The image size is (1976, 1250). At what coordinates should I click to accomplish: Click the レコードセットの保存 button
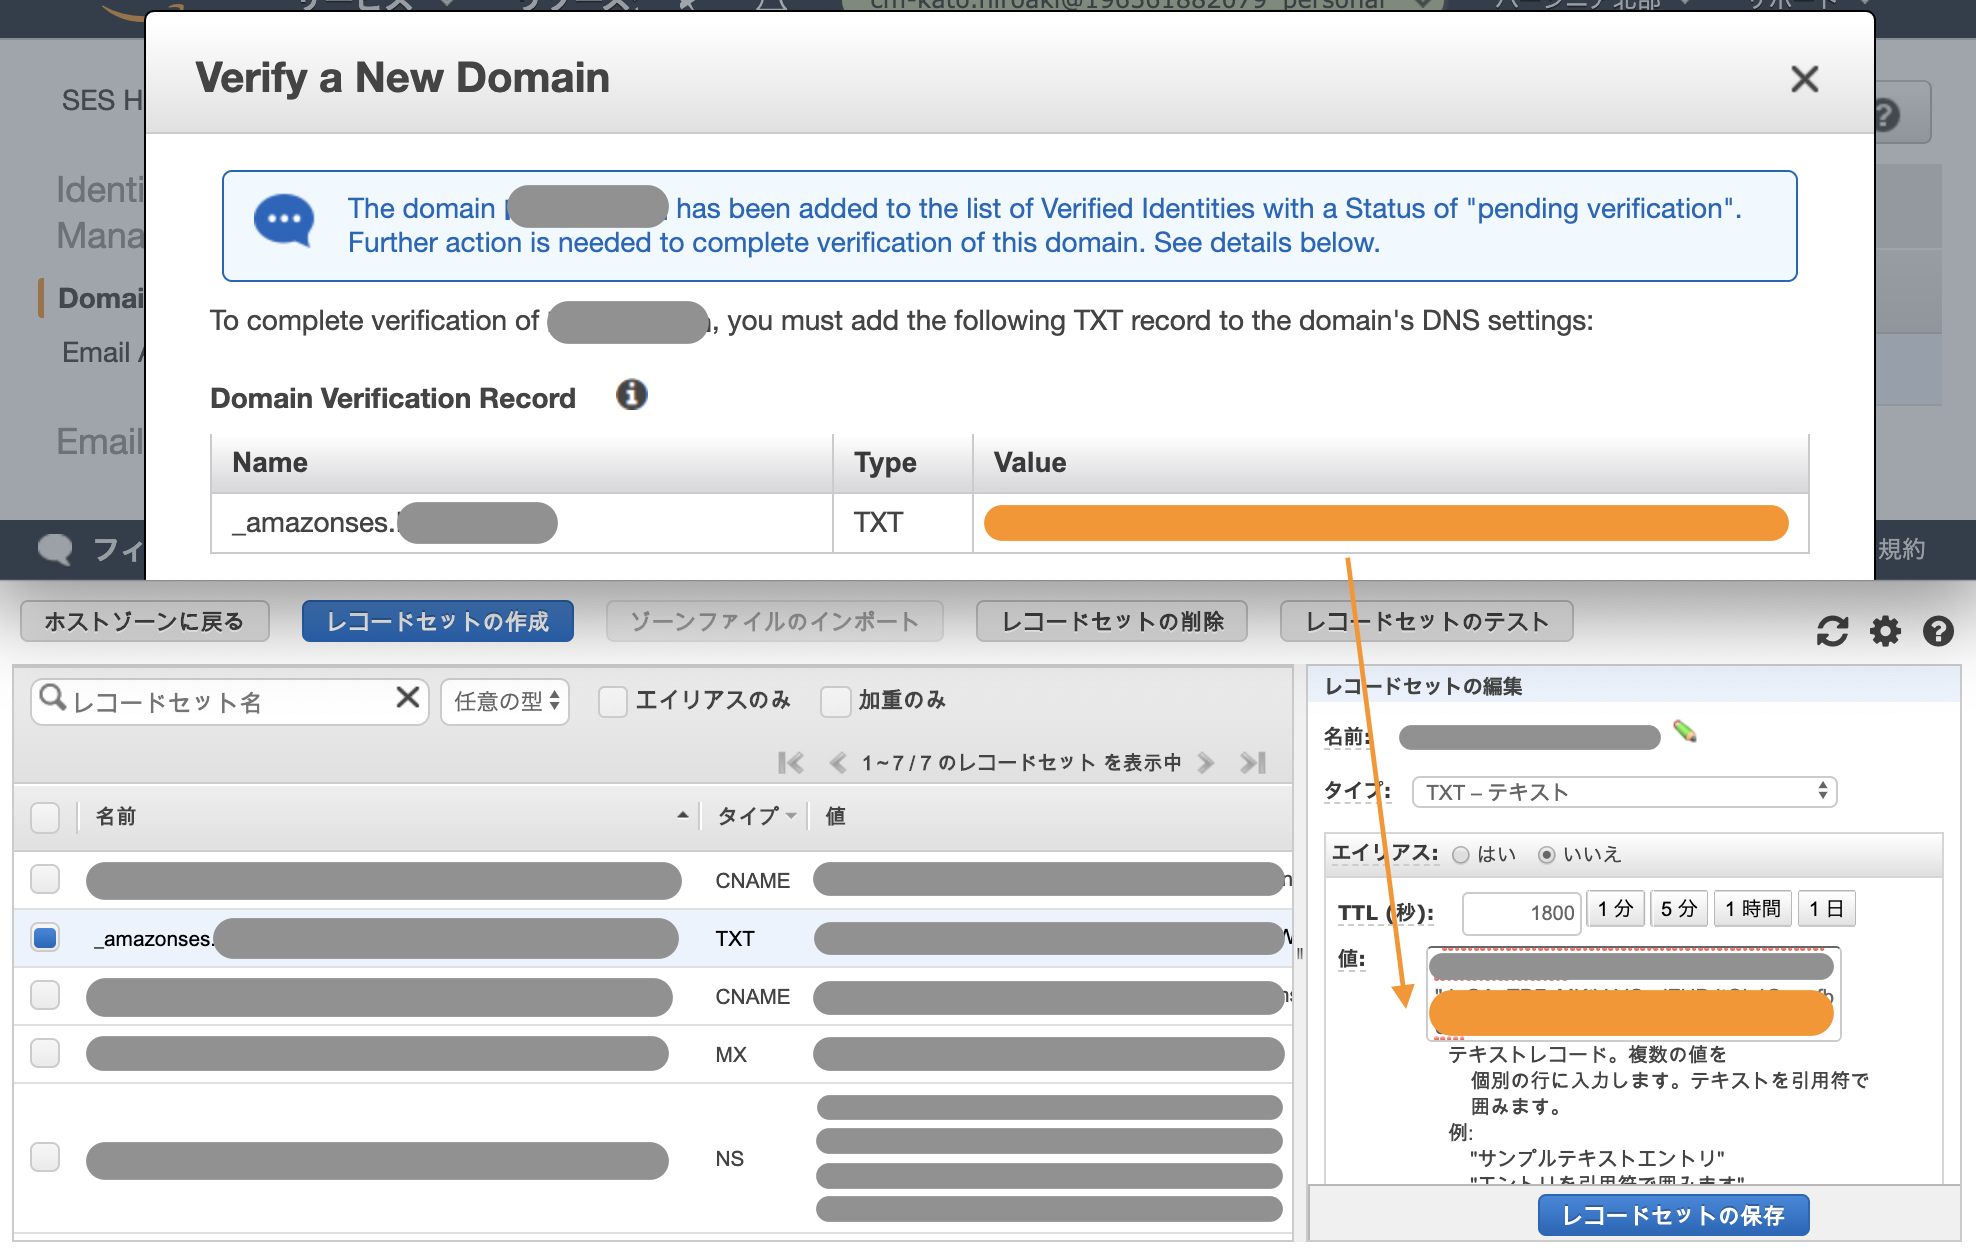(x=1673, y=1215)
